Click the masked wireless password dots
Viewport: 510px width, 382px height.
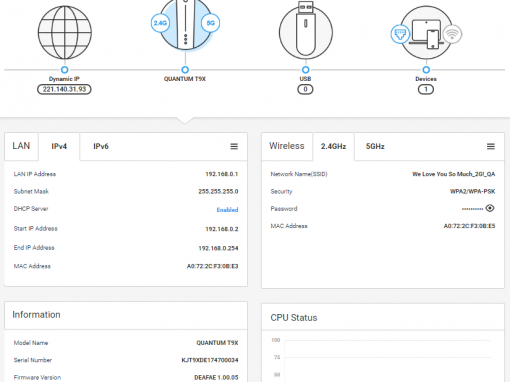[472, 209]
